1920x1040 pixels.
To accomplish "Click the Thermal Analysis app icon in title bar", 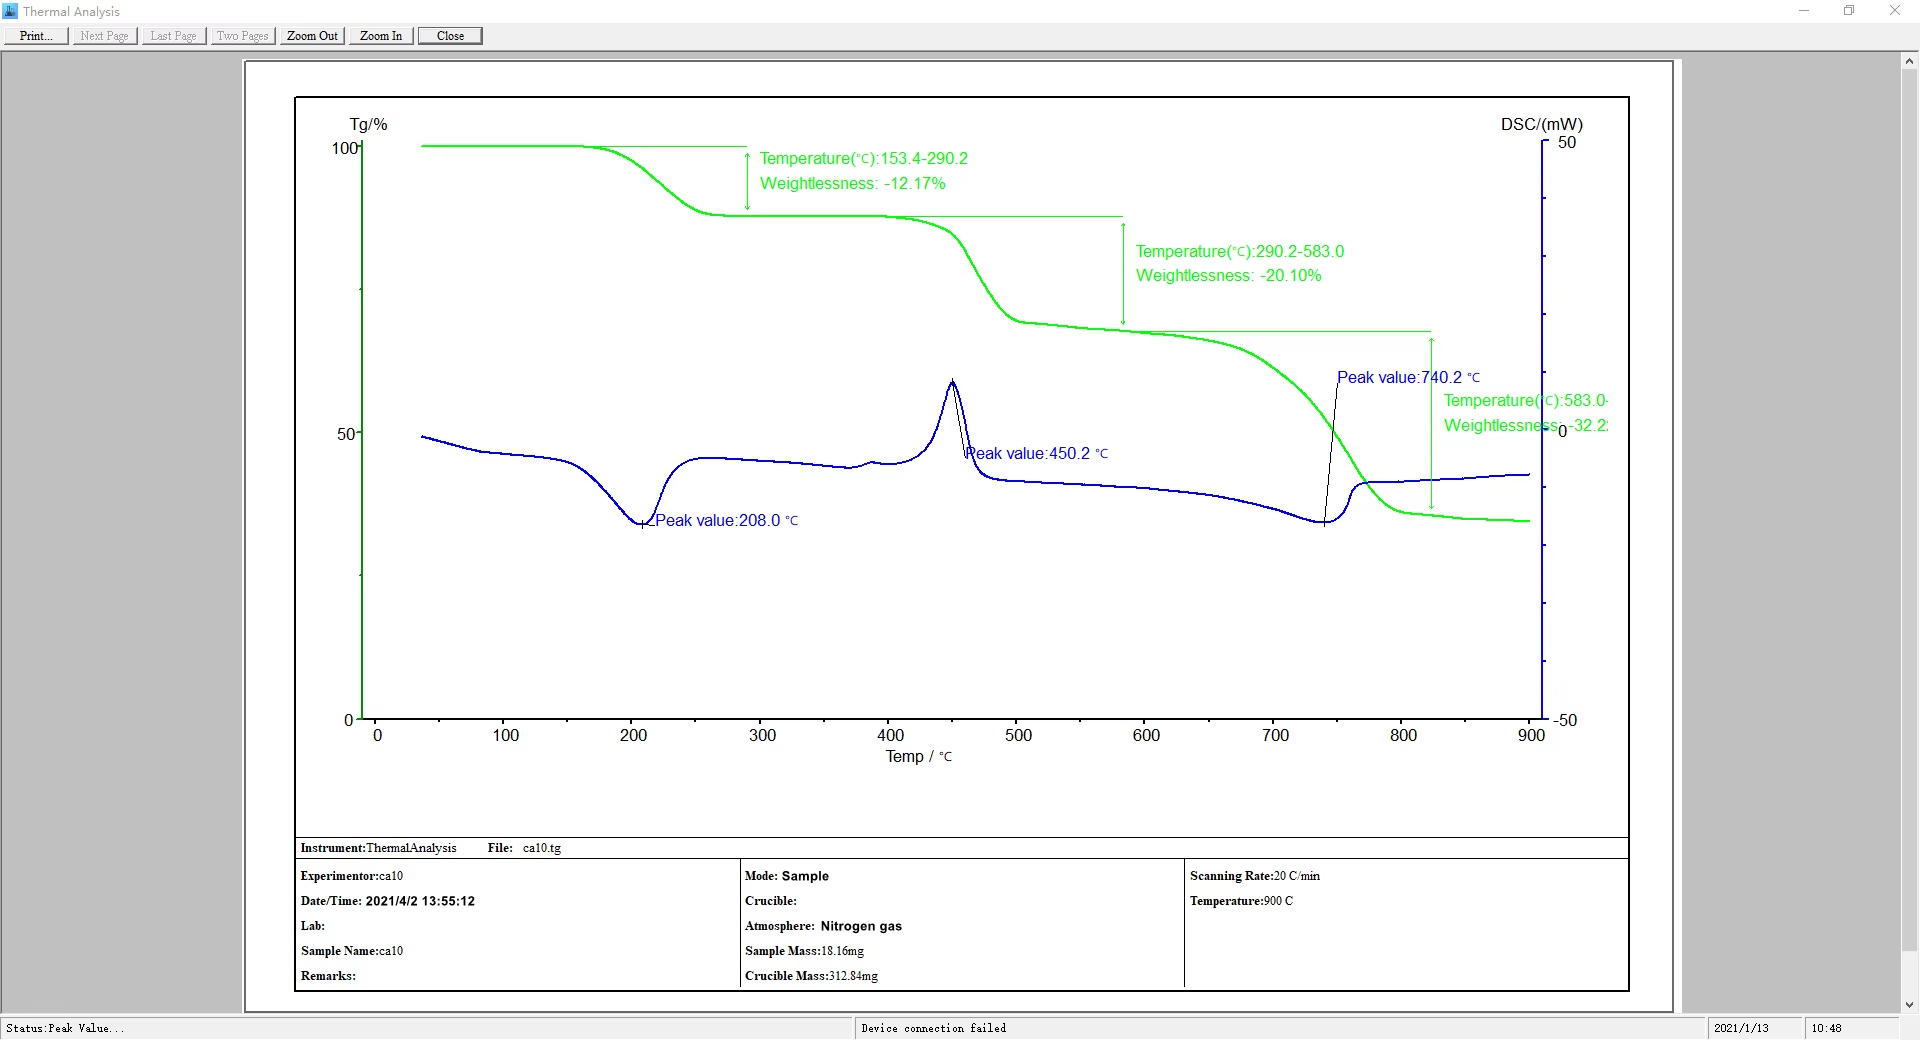I will coord(11,11).
